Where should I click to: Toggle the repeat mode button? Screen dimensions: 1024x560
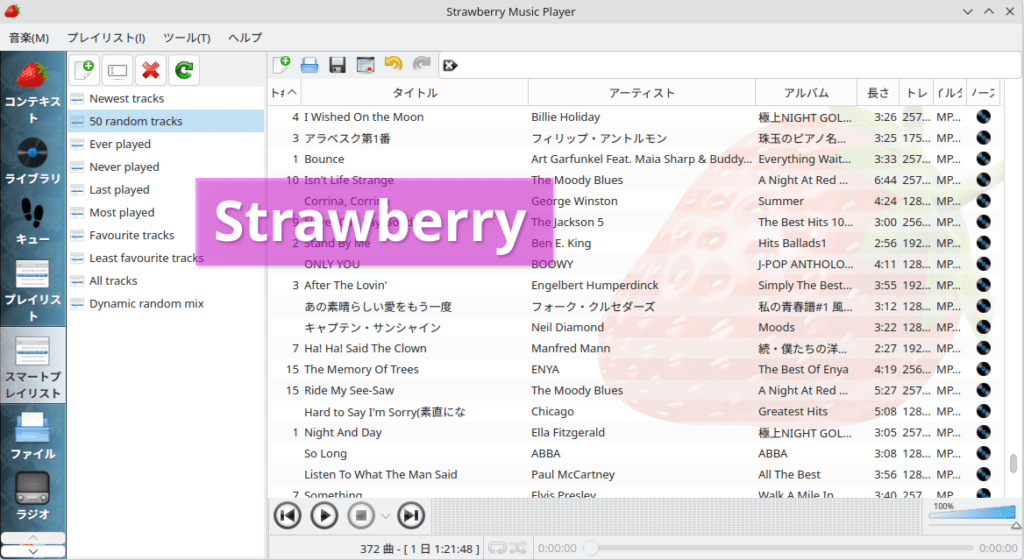click(x=498, y=548)
